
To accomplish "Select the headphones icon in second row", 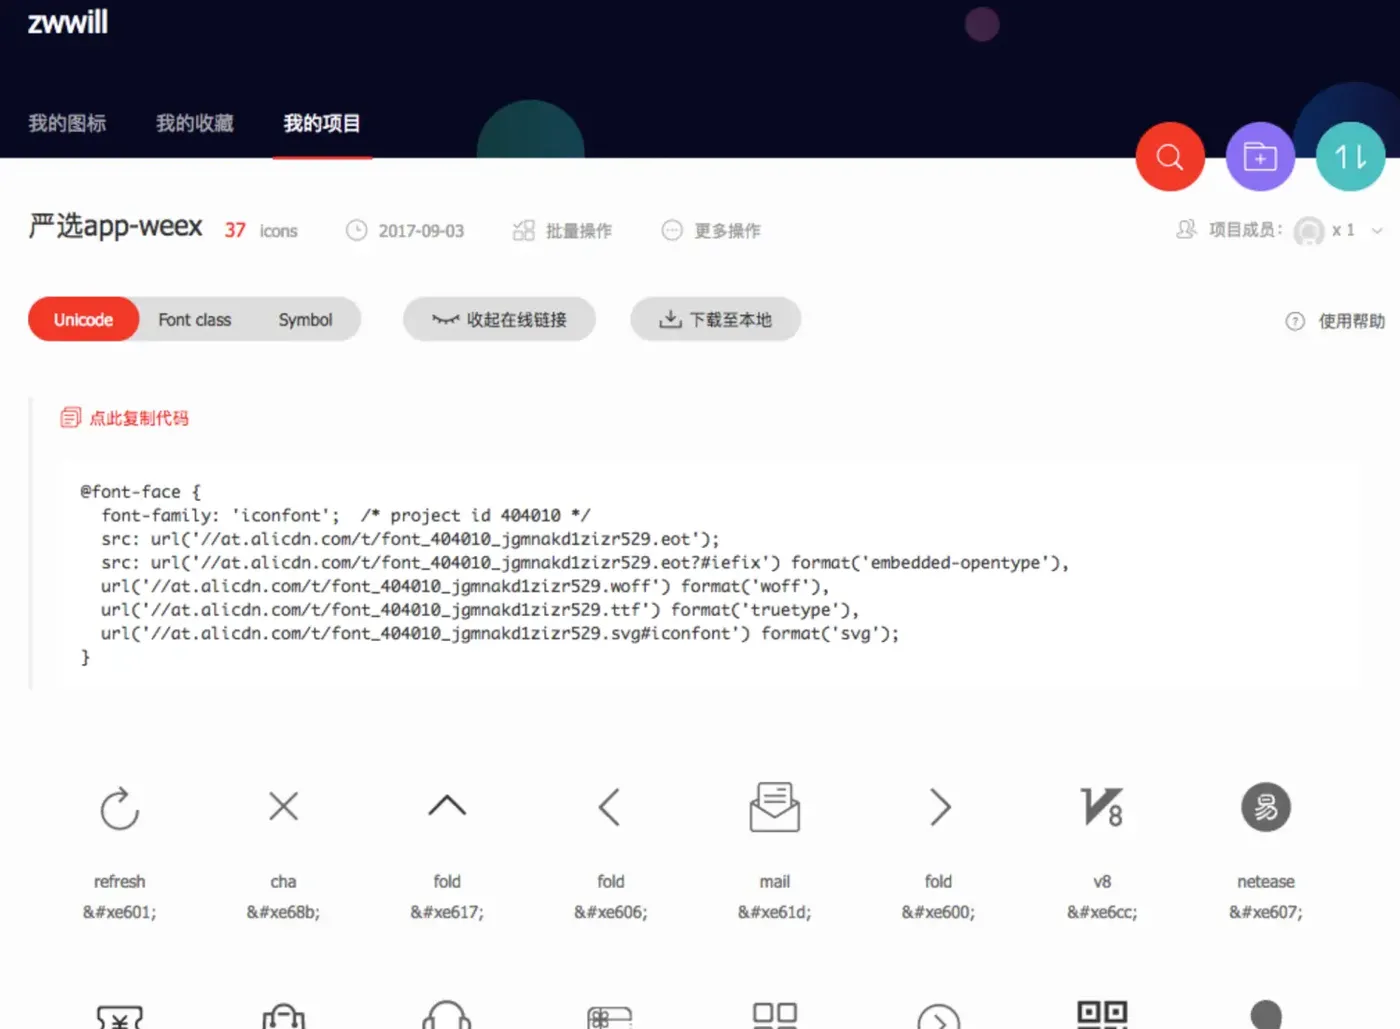I will [447, 1015].
